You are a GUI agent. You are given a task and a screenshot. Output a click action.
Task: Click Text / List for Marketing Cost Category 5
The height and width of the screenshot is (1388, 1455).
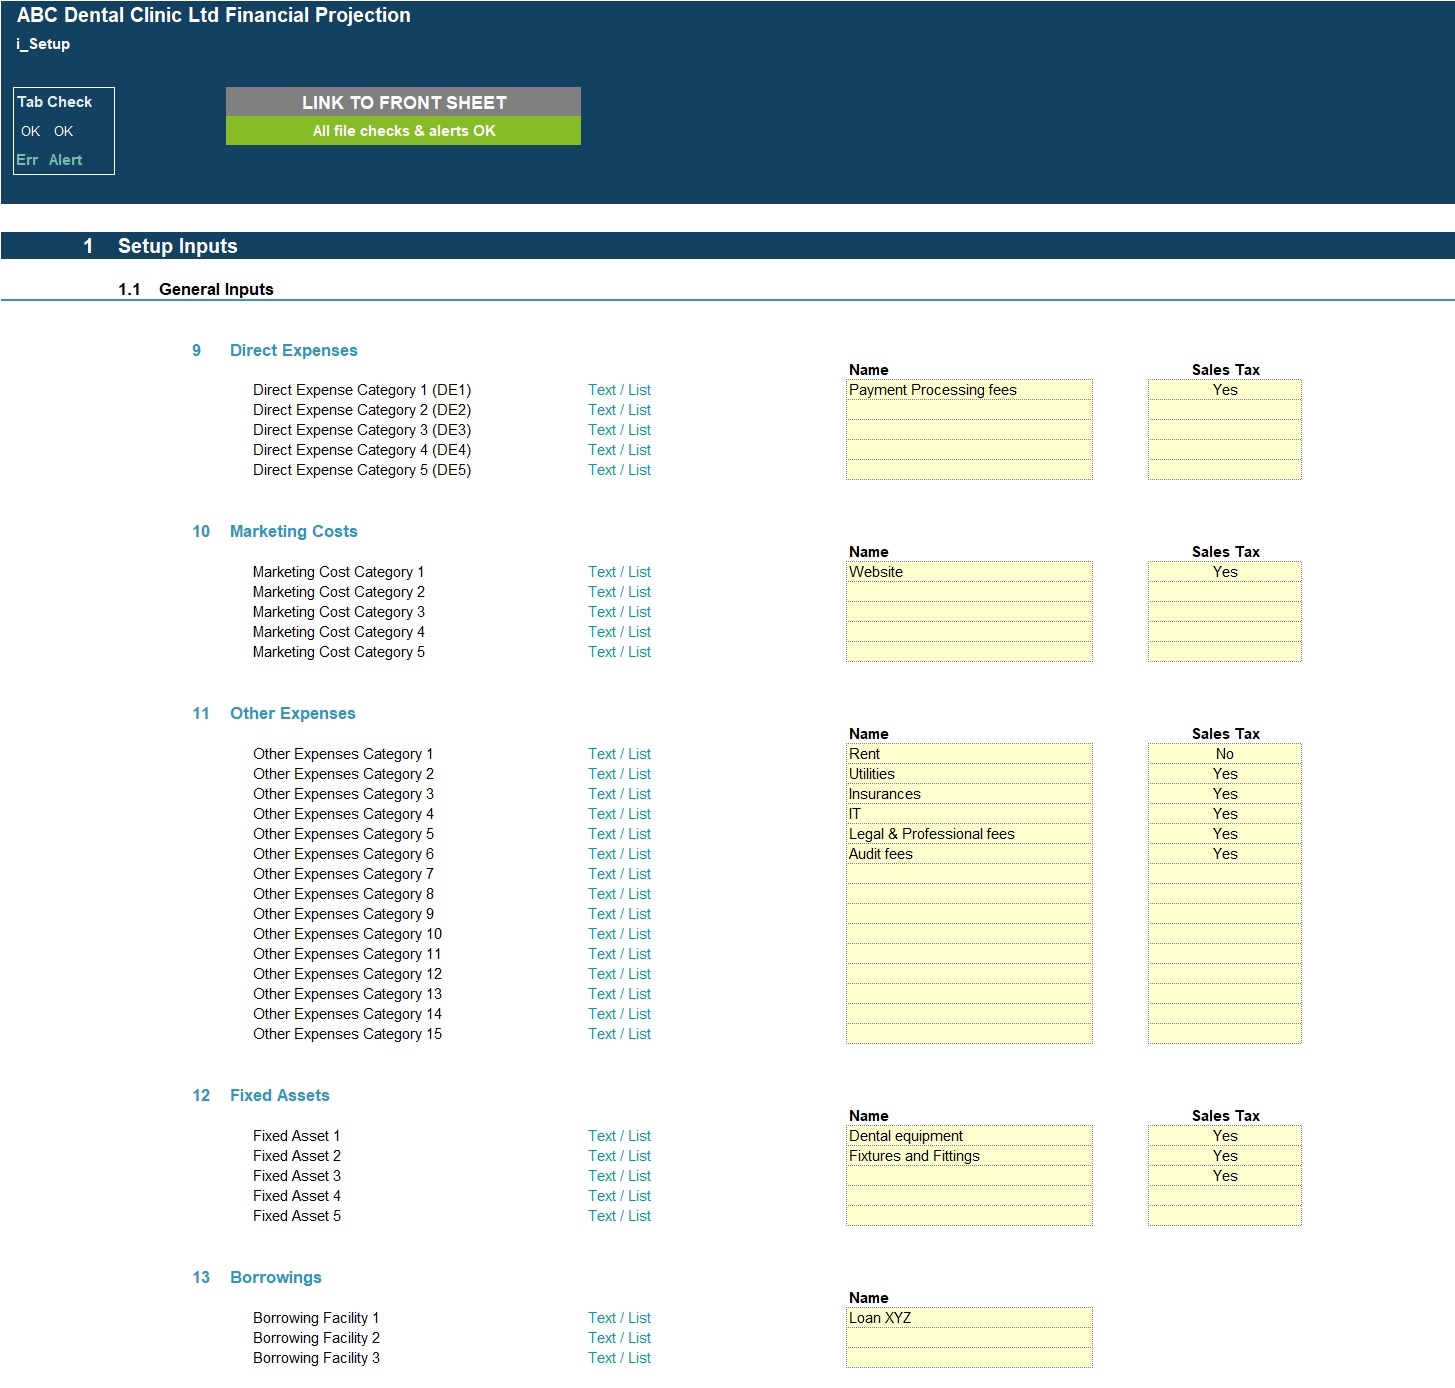(x=619, y=652)
